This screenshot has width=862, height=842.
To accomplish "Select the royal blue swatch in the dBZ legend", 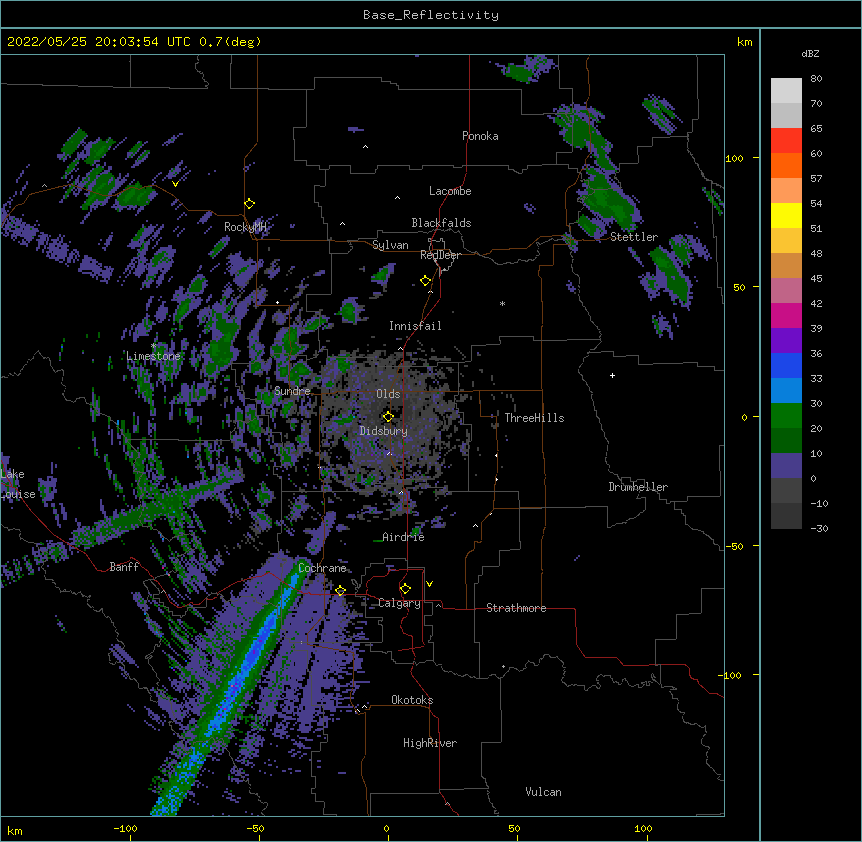I will click(x=786, y=365).
